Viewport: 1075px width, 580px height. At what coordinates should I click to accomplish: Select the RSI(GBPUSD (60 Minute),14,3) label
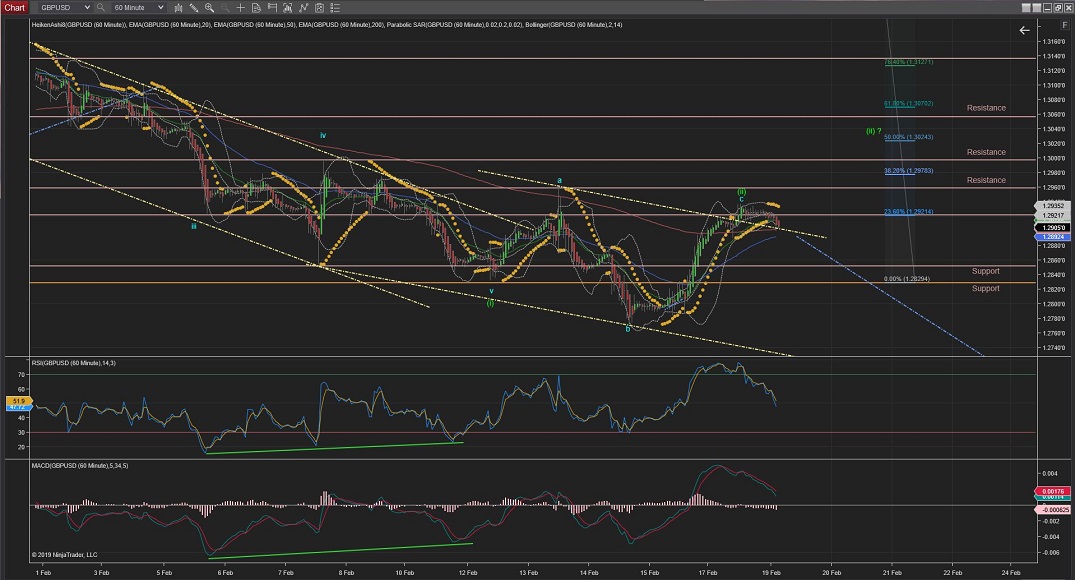73,363
